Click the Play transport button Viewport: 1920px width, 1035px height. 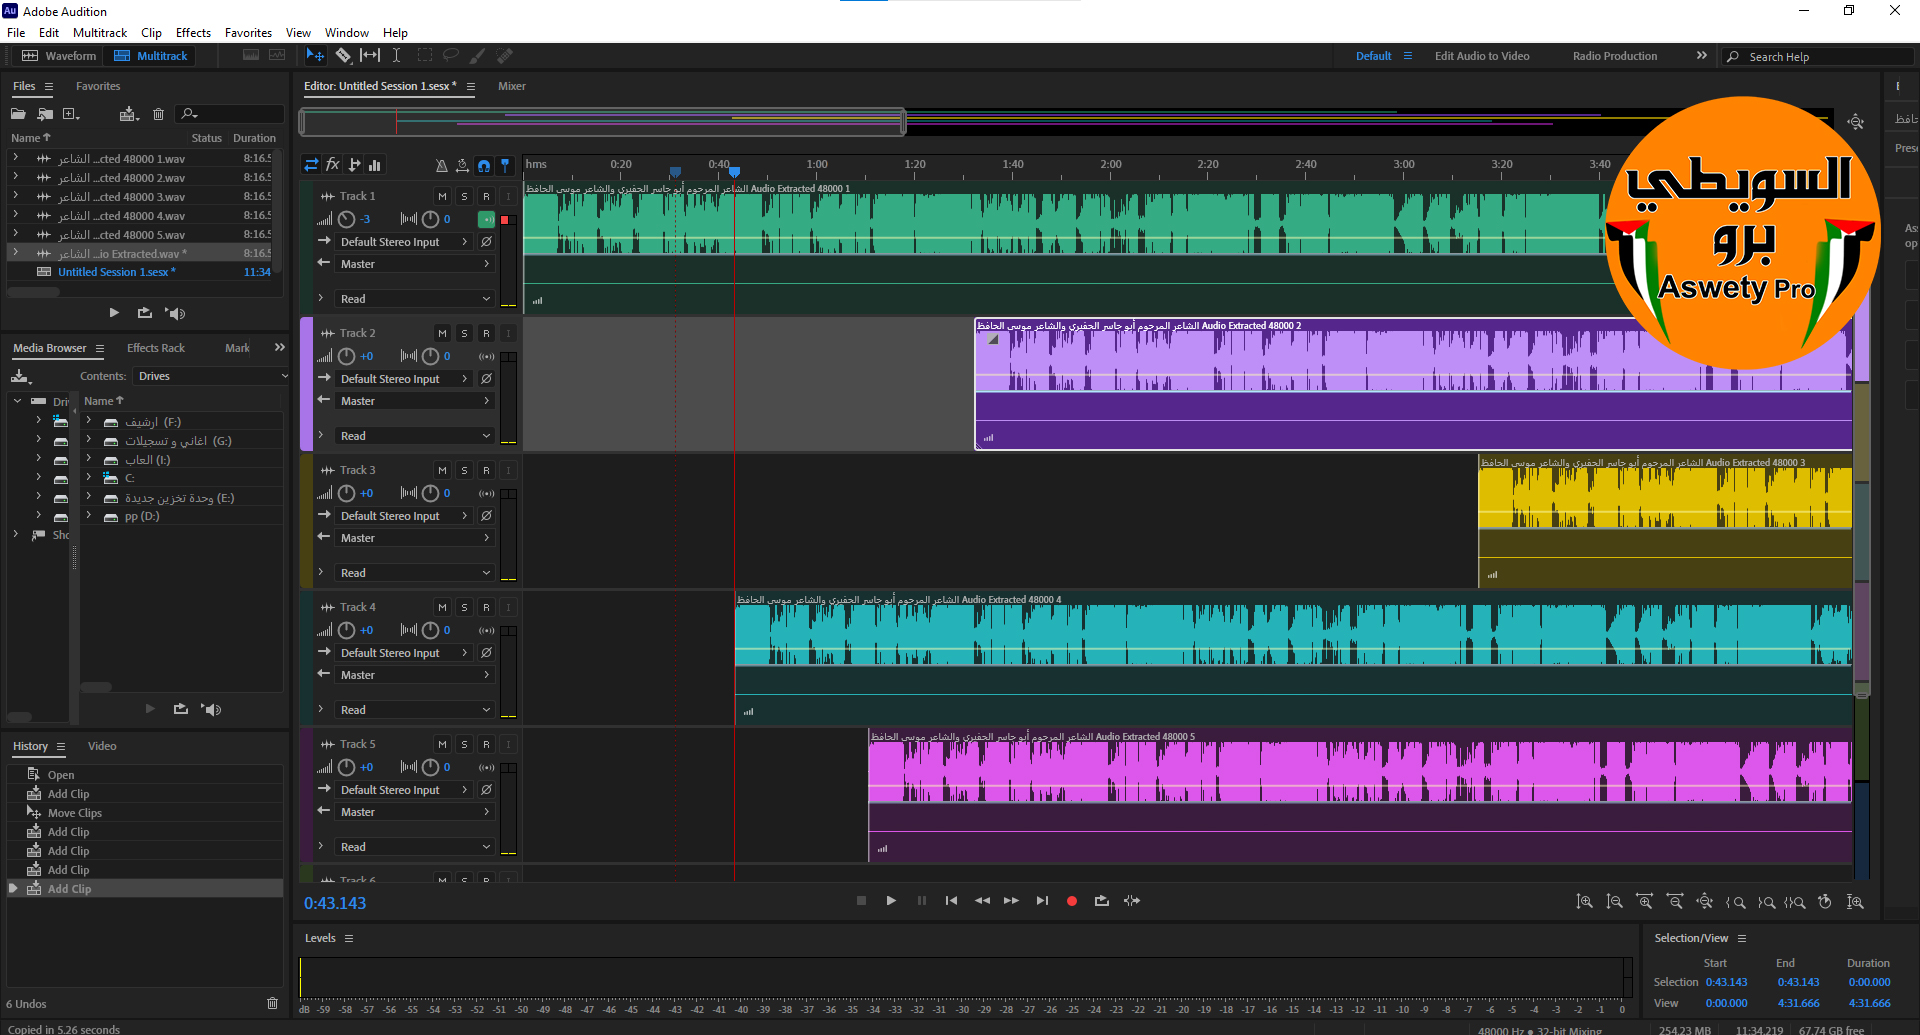tap(891, 901)
